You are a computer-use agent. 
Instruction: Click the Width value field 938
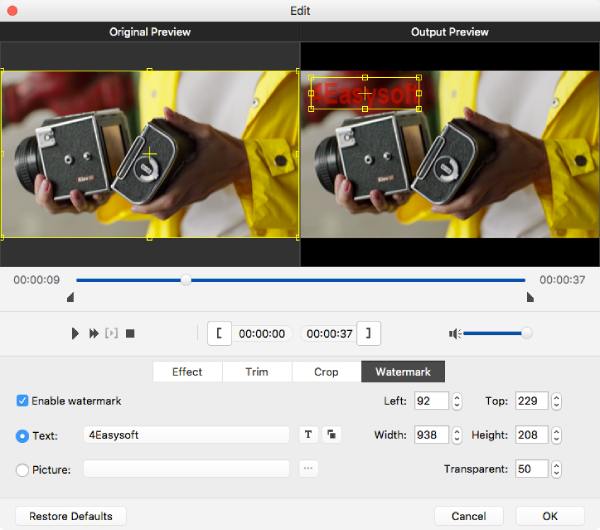(x=431, y=435)
